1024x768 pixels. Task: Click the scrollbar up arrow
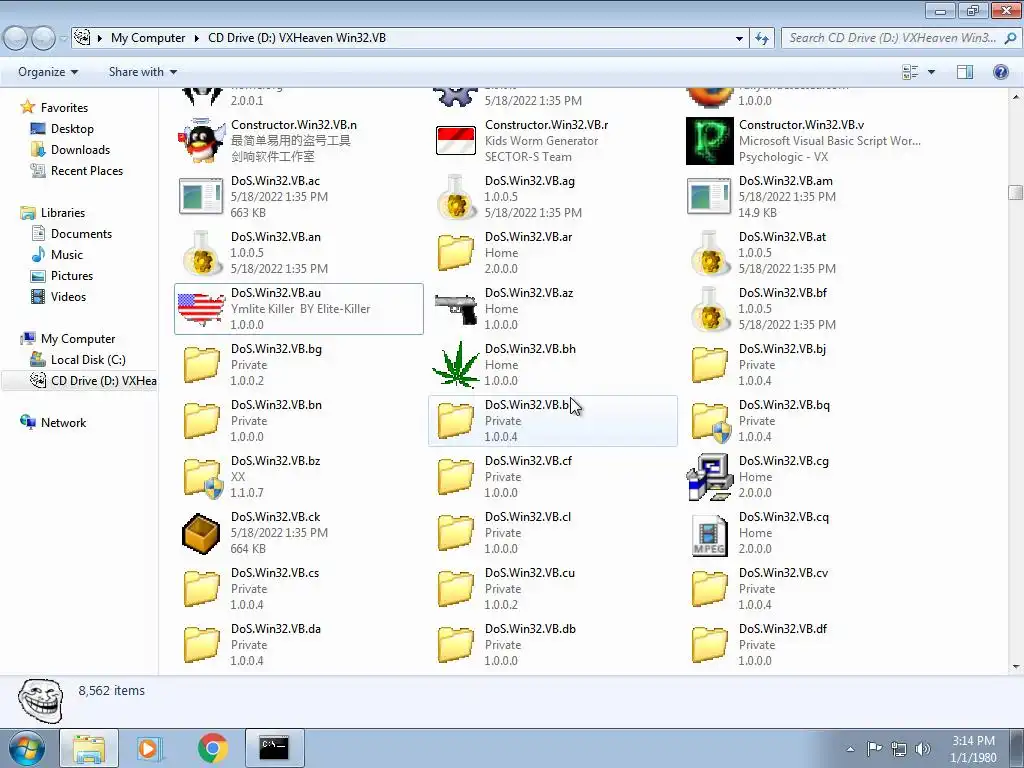click(x=1016, y=97)
